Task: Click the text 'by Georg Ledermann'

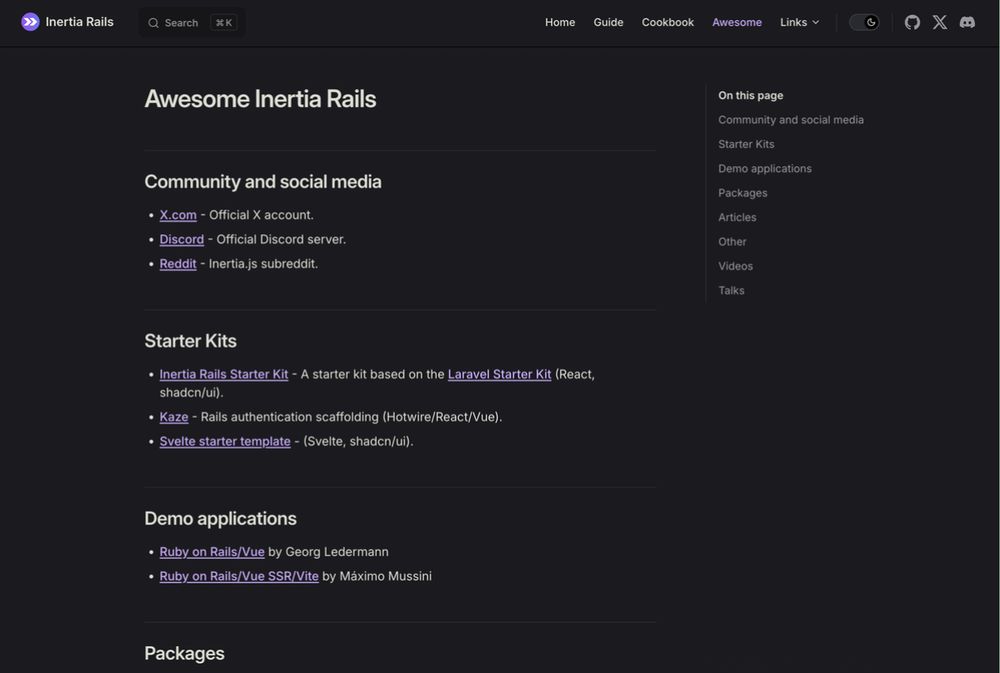Action: (328, 551)
